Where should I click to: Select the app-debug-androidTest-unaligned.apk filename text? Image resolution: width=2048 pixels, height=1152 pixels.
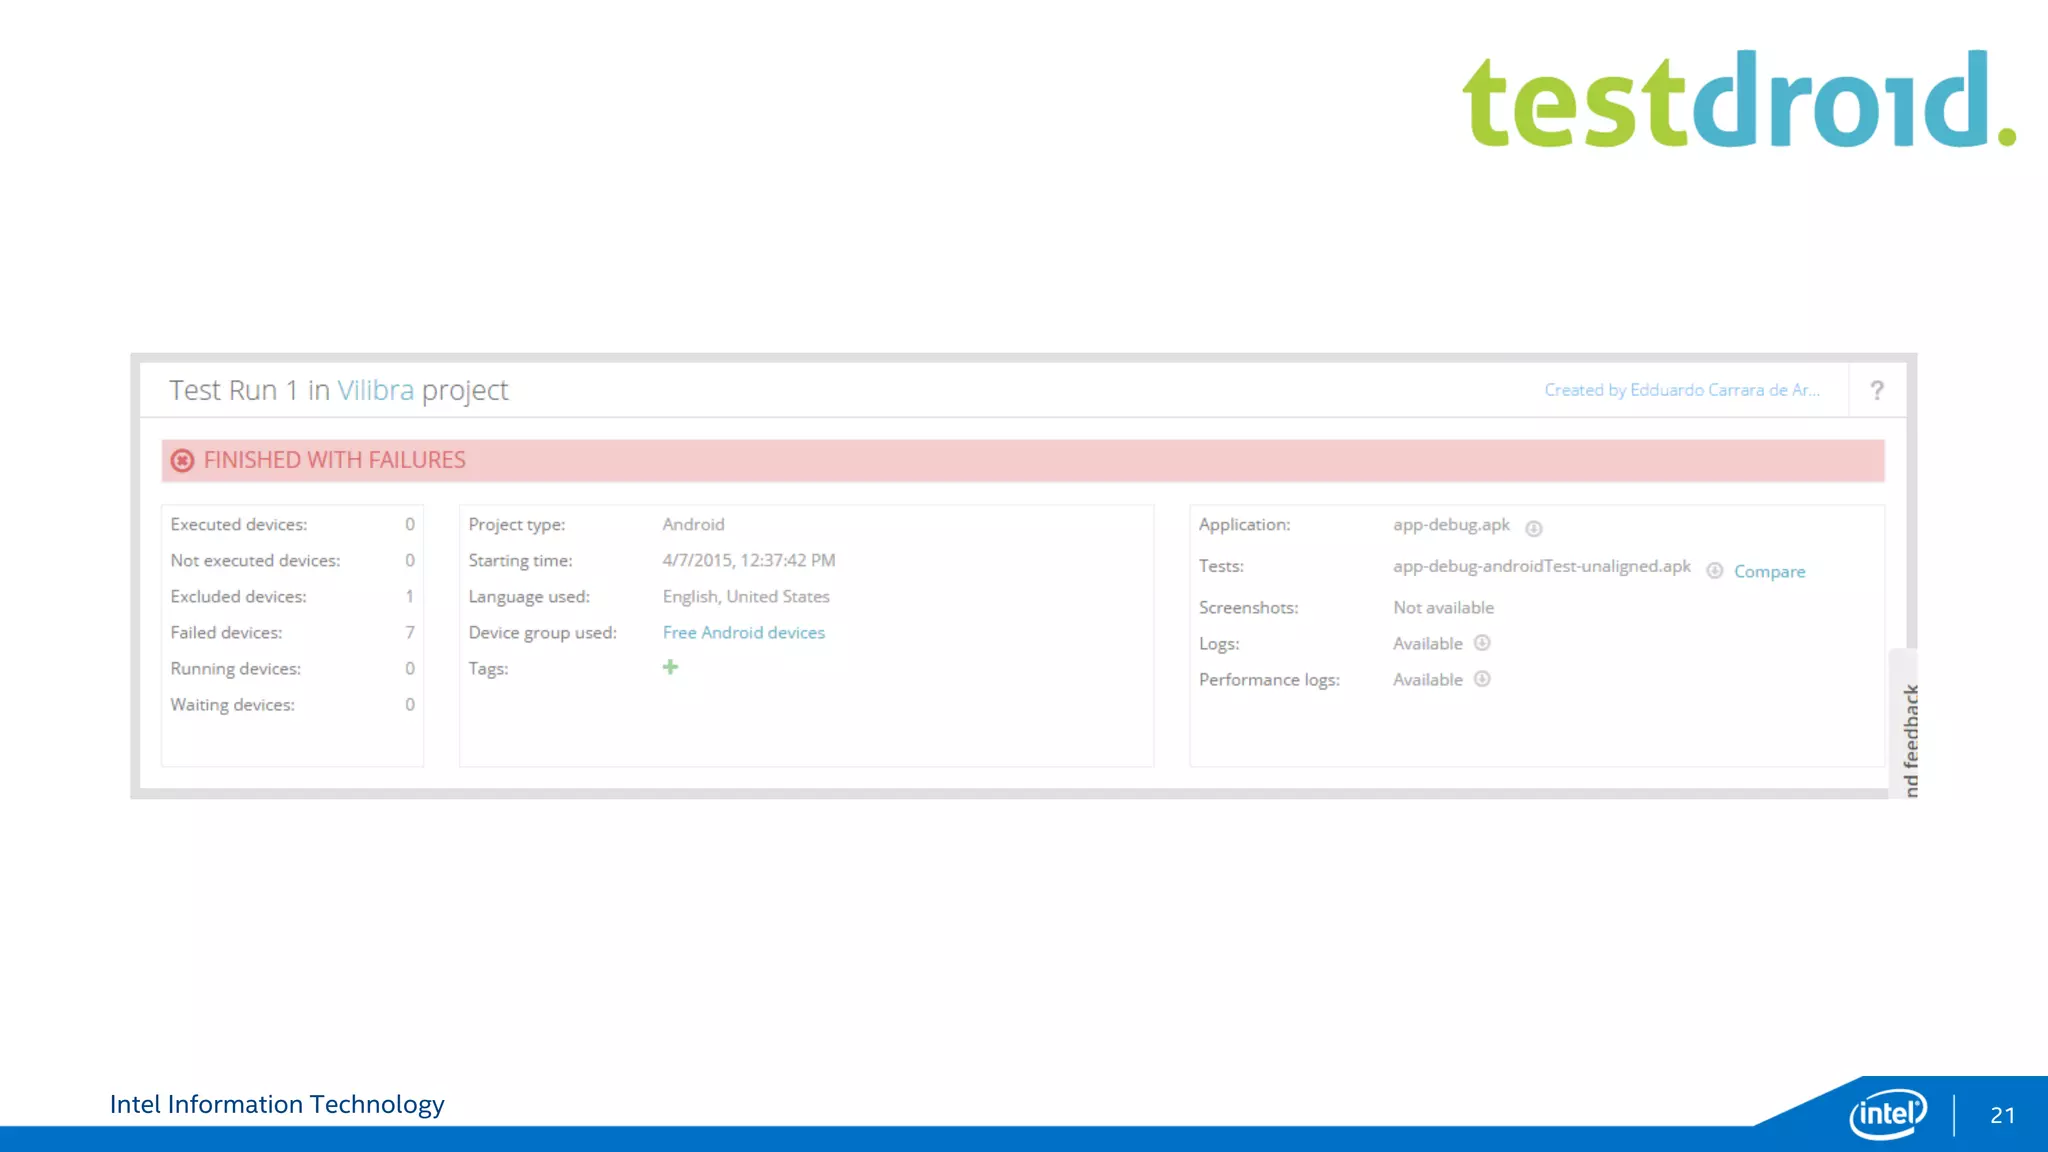tap(1541, 566)
